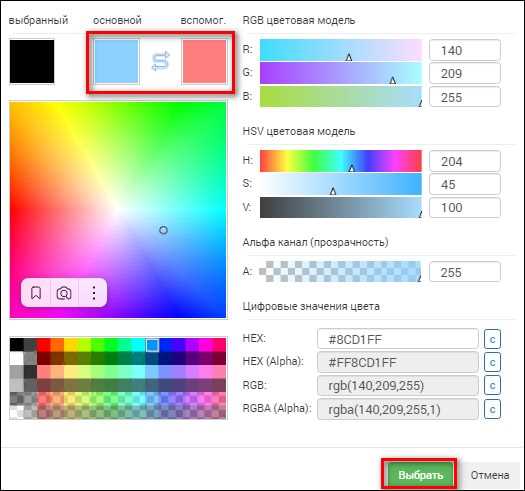Swap main and auxiliary colors icon

tap(161, 61)
